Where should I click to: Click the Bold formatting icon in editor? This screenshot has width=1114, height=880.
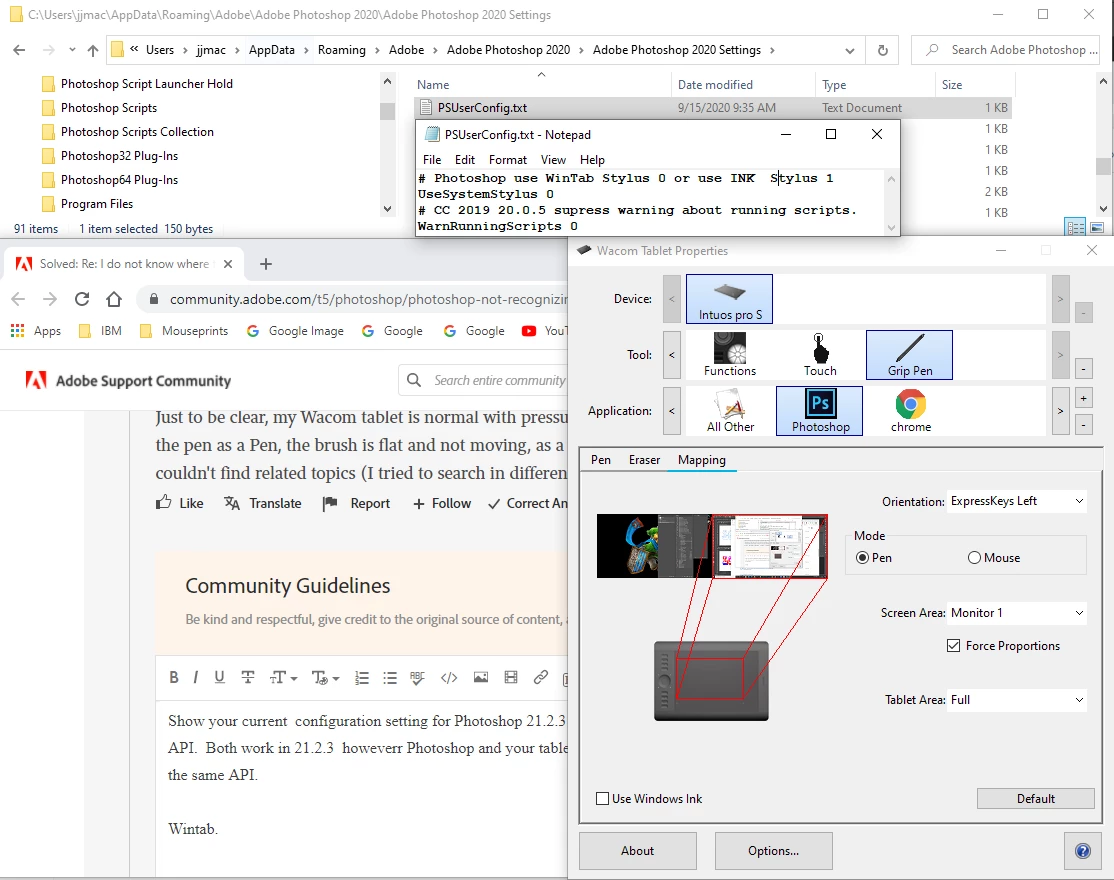pyautogui.click(x=173, y=677)
